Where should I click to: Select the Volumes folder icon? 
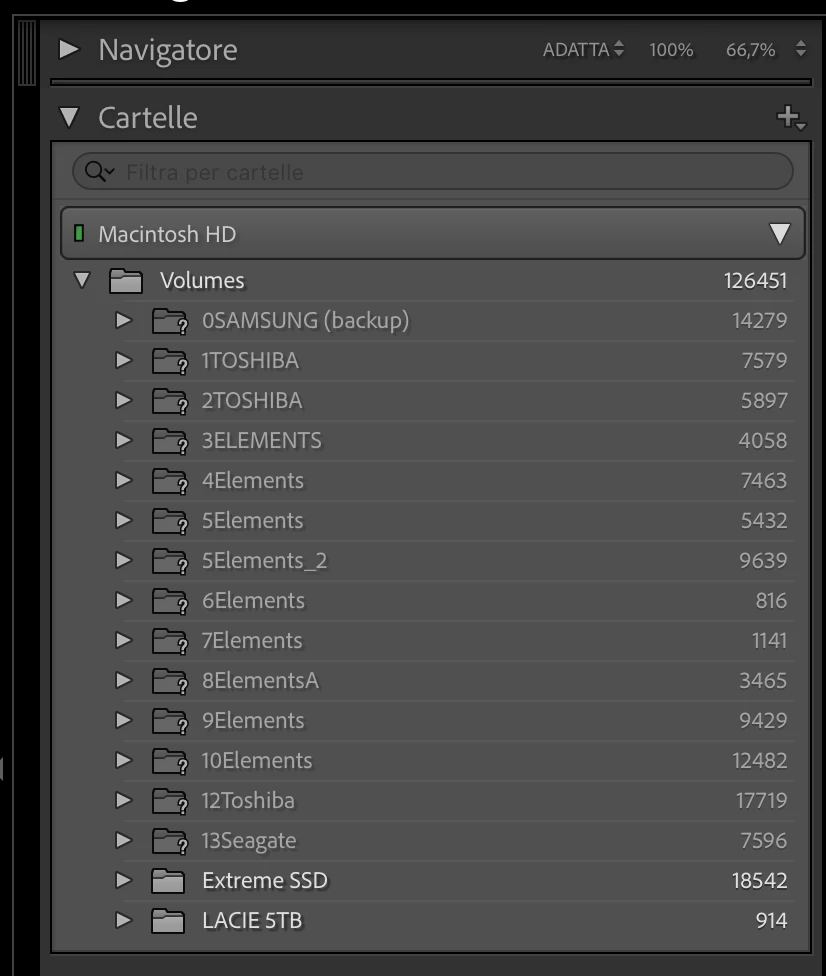126,281
